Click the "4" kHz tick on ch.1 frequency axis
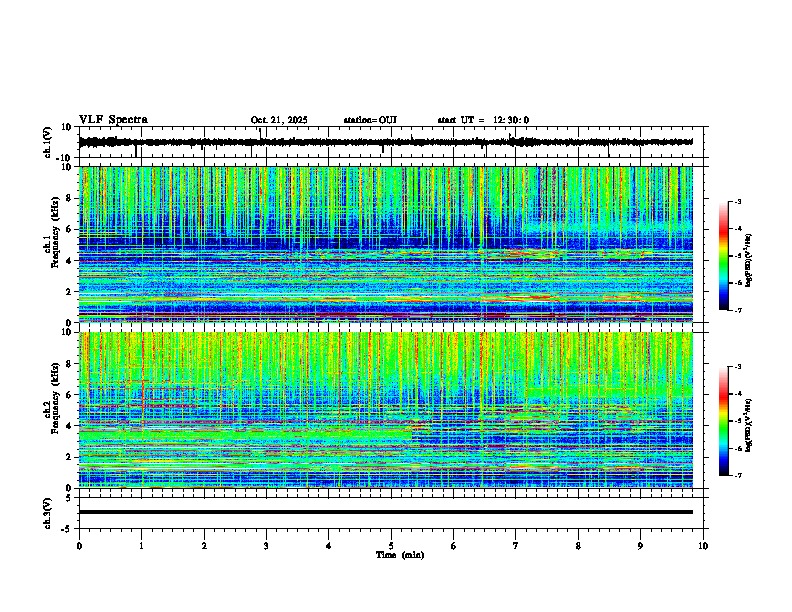 point(69,261)
